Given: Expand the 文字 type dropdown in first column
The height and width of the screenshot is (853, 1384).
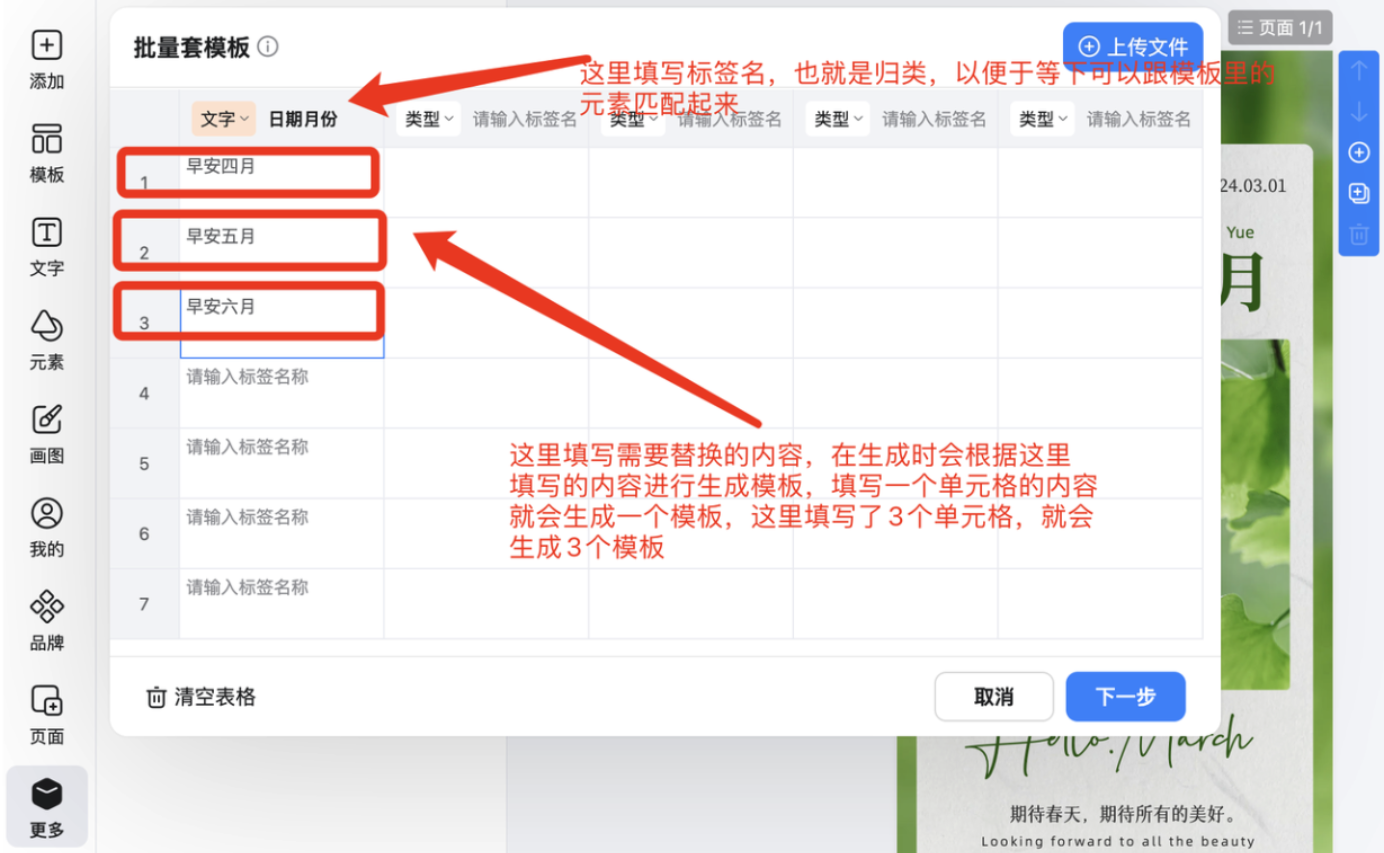Looking at the screenshot, I should [x=224, y=119].
